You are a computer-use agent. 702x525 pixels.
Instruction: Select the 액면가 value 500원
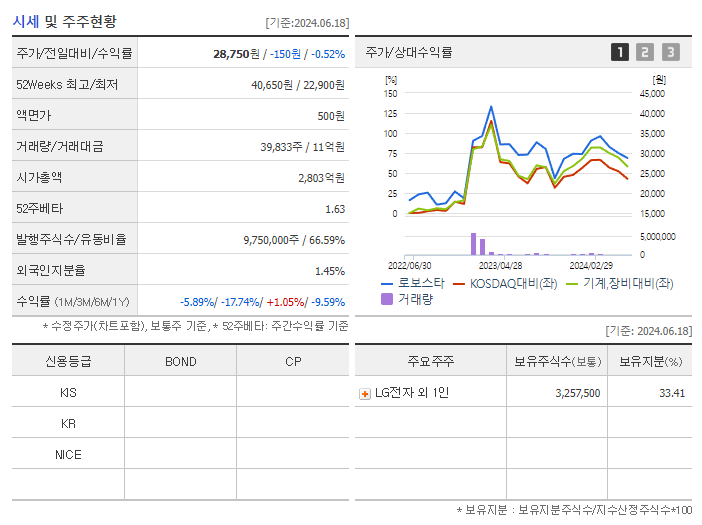click(331, 116)
